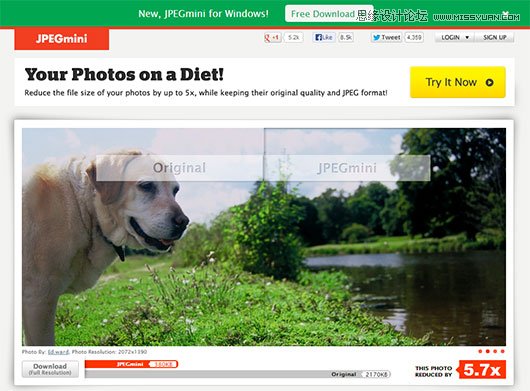Click the 'New, JPEGmini for Windows!' banner text
The height and width of the screenshot is (391, 530).
tap(203, 14)
